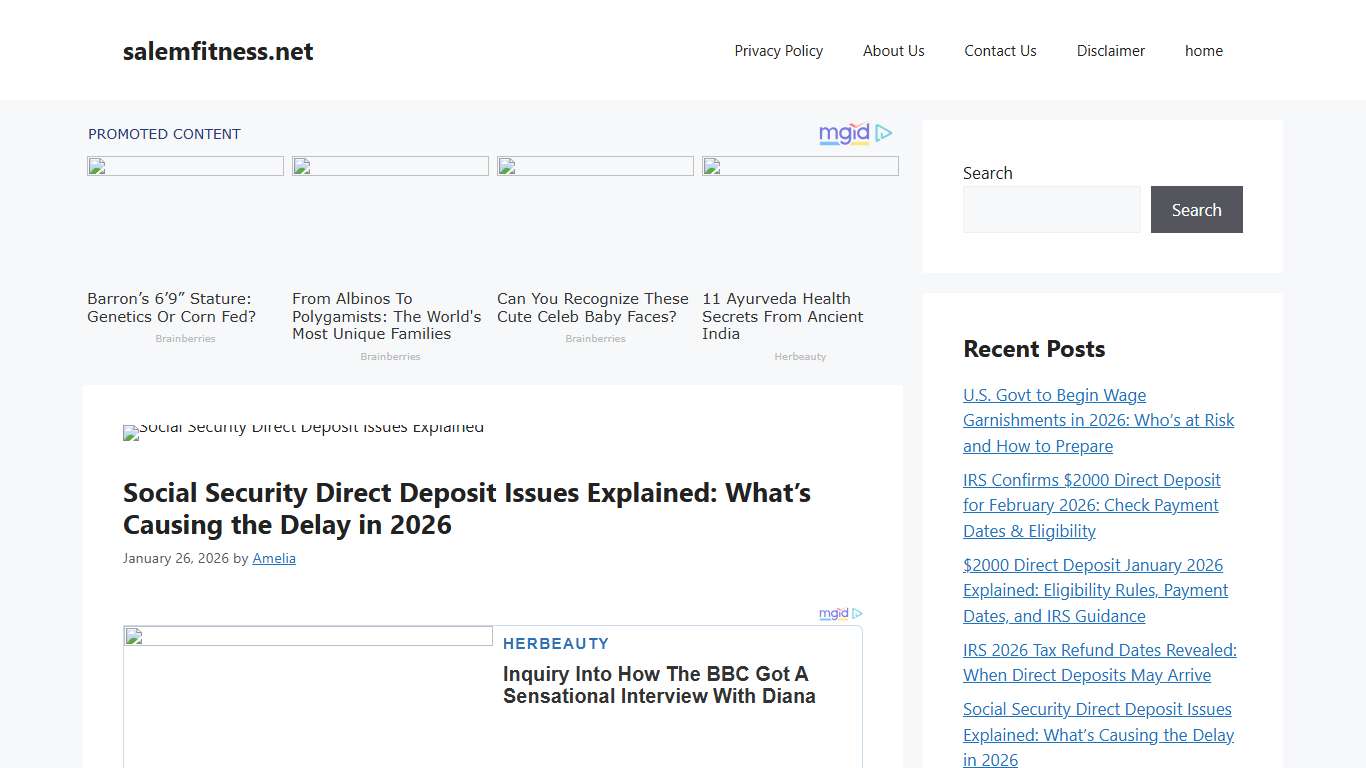Image resolution: width=1366 pixels, height=768 pixels.
Task: Navigate to home via the nav bar
Action: [1203, 50]
